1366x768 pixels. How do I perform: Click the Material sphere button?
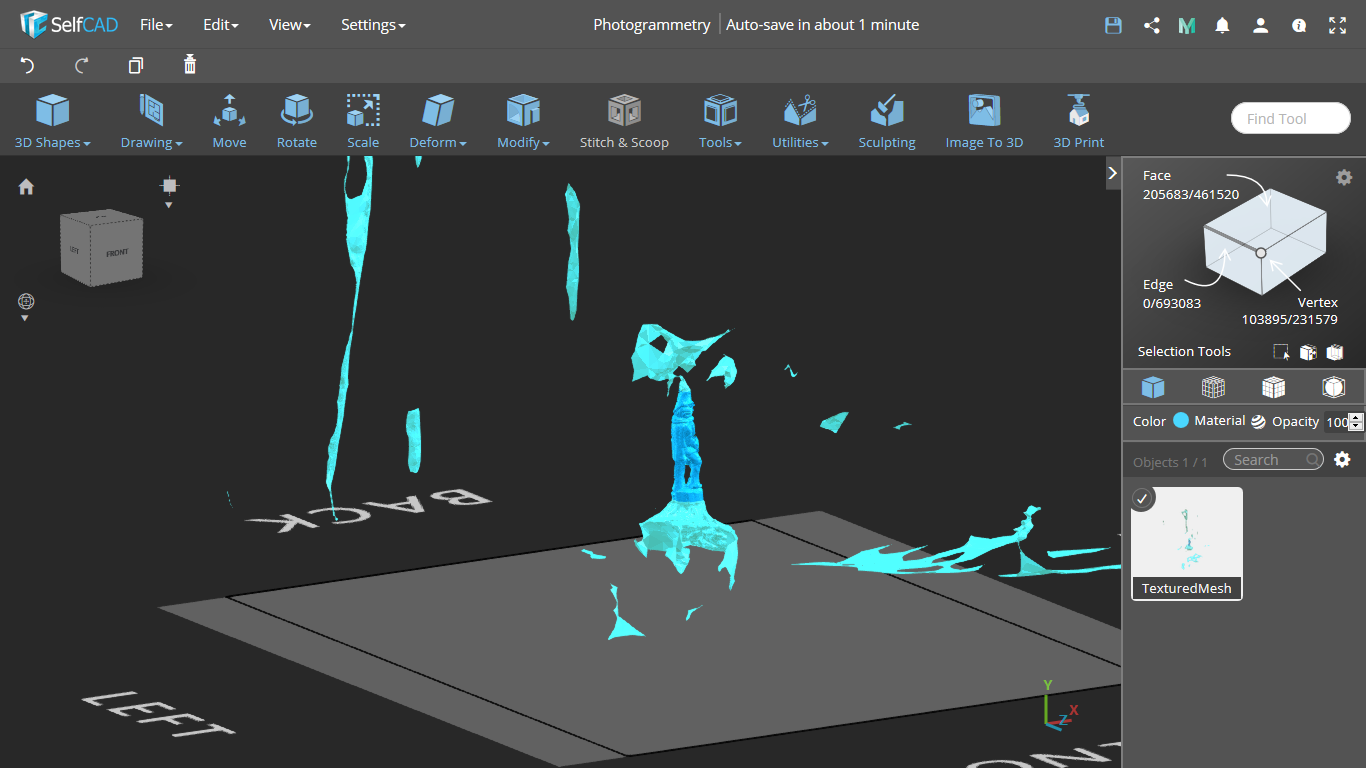pos(1258,422)
